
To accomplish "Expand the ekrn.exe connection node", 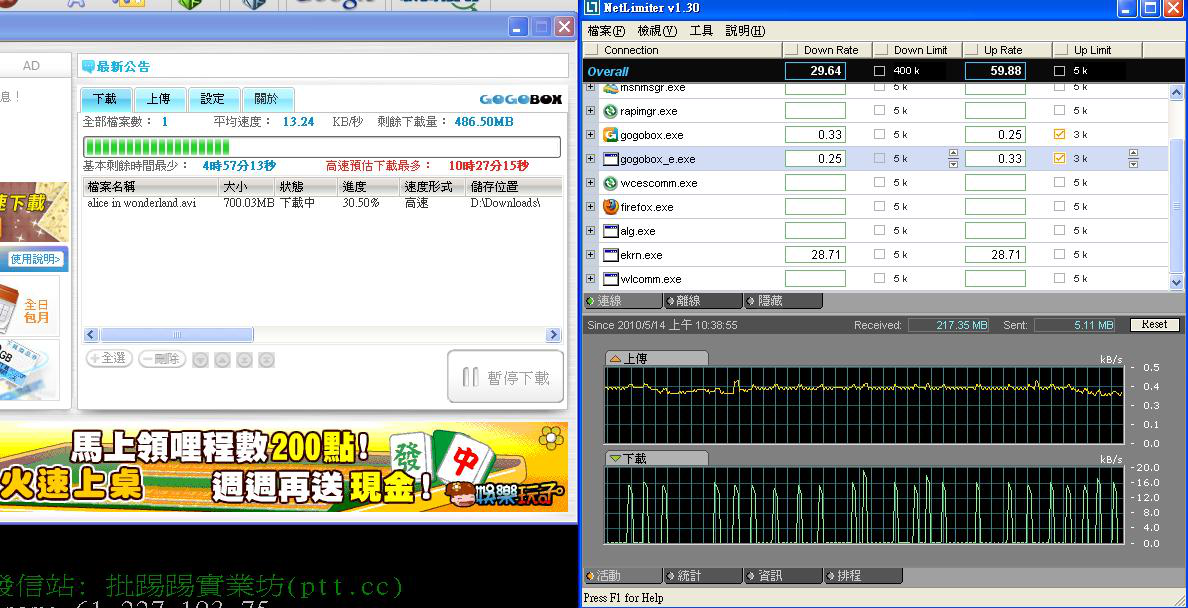I will pyautogui.click(x=590, y=255).
